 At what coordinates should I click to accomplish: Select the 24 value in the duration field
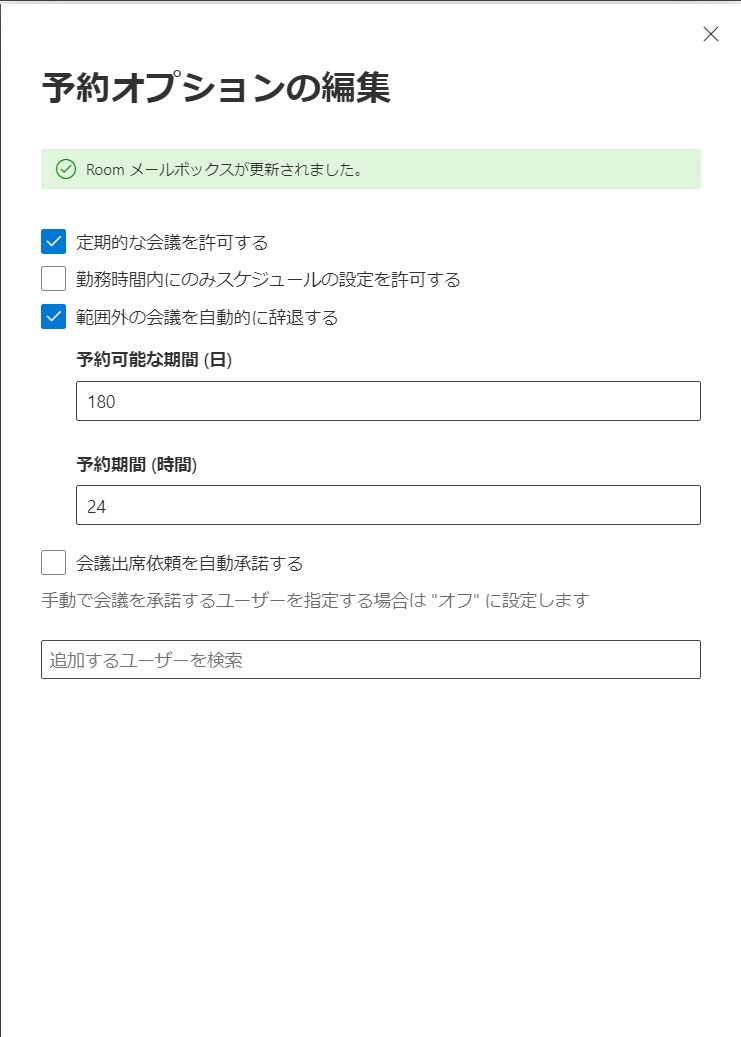(91, 505)
